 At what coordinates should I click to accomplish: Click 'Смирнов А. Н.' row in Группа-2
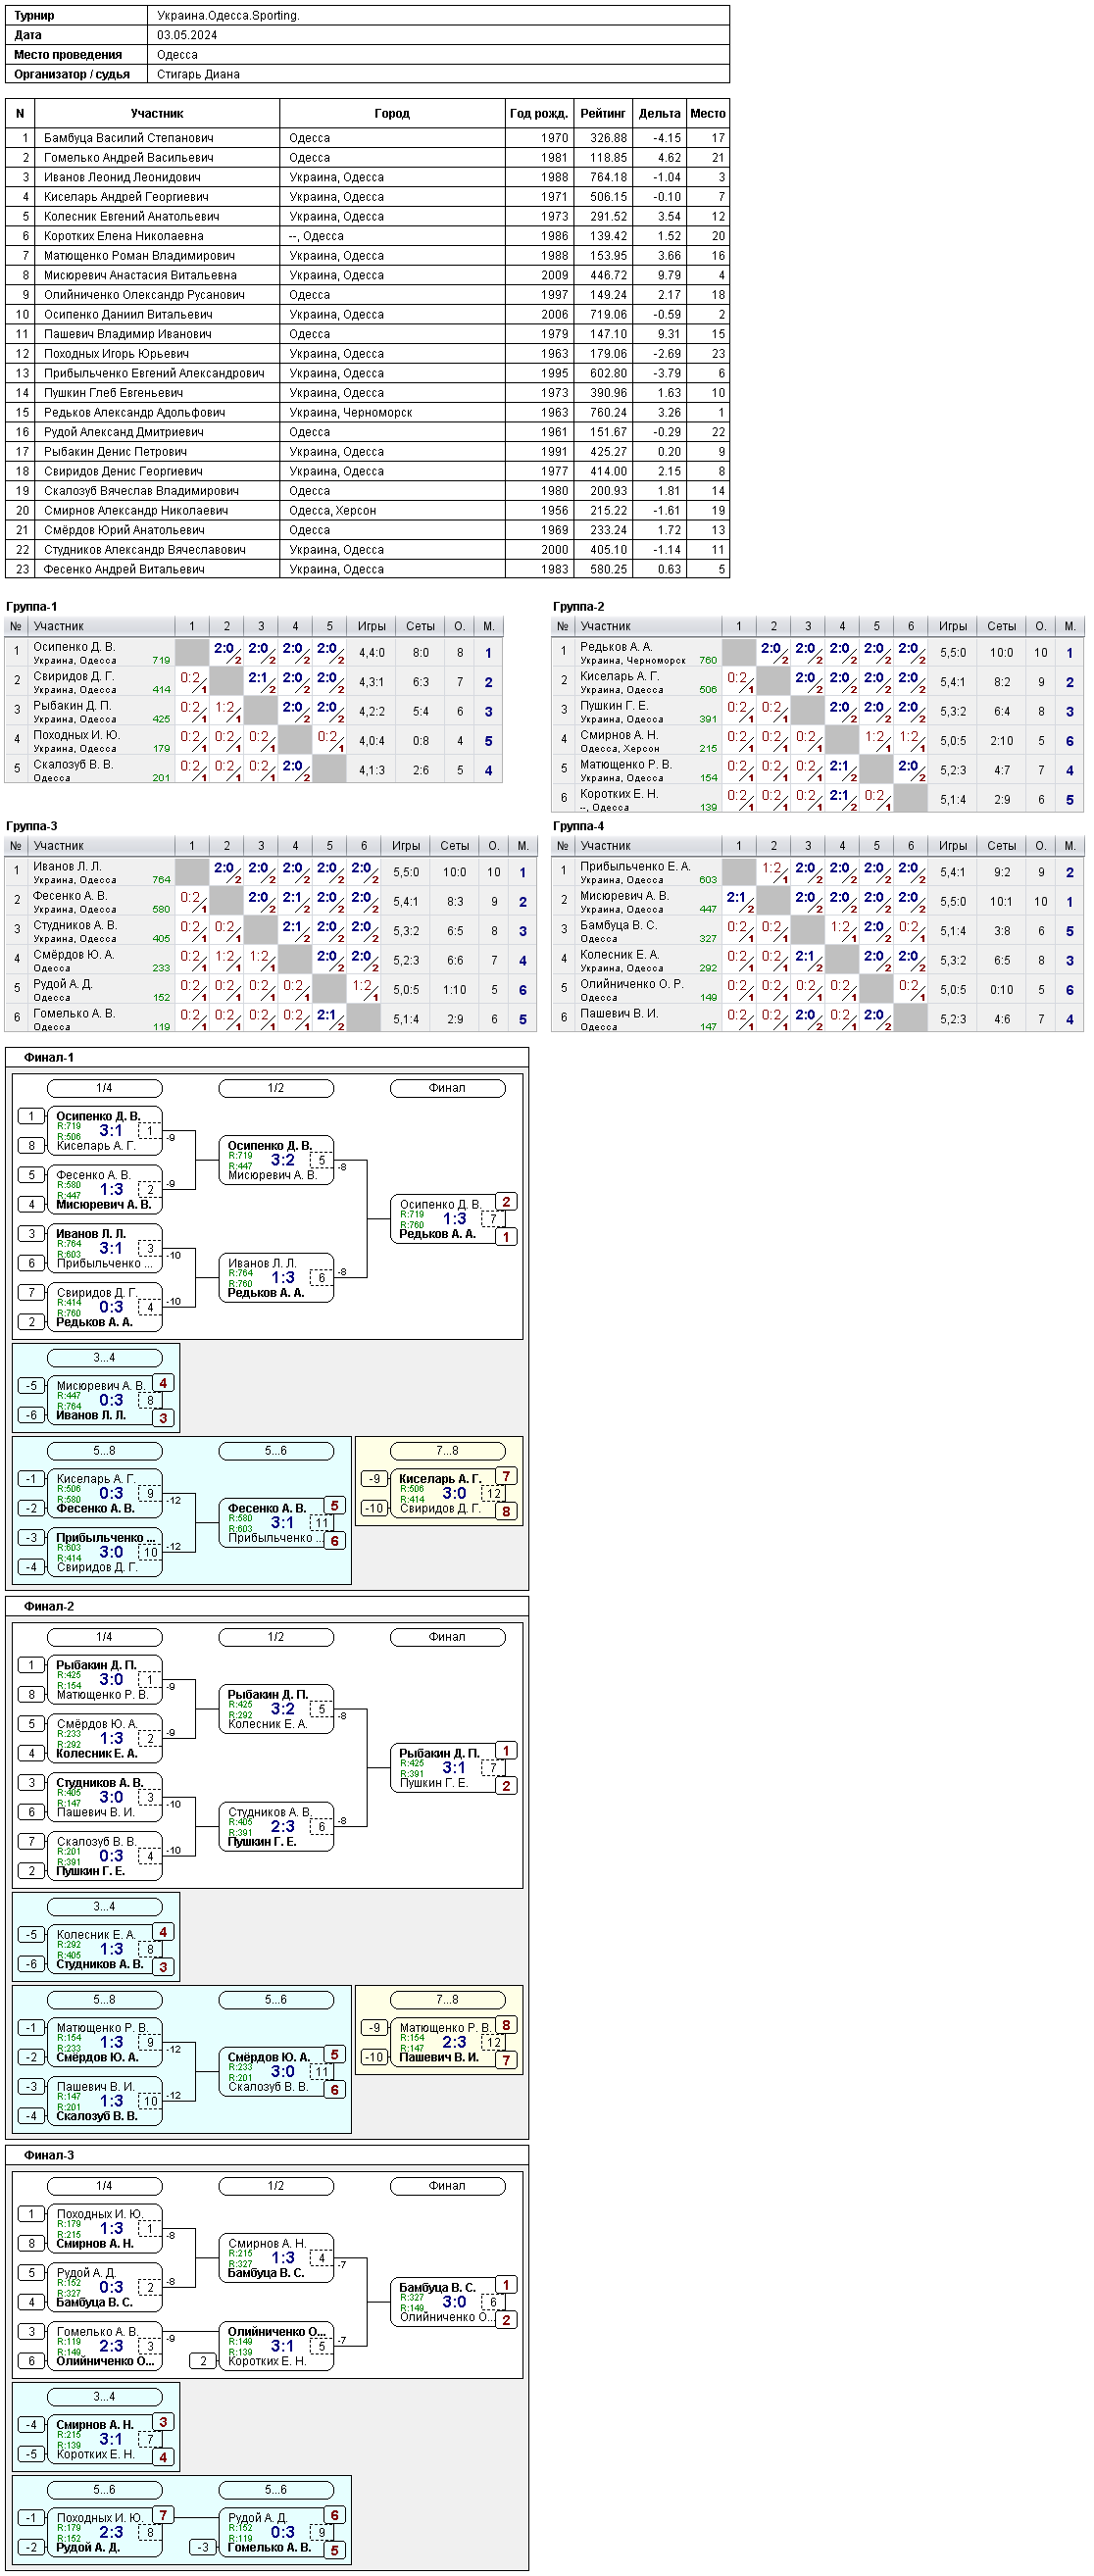tap(817, 741)
